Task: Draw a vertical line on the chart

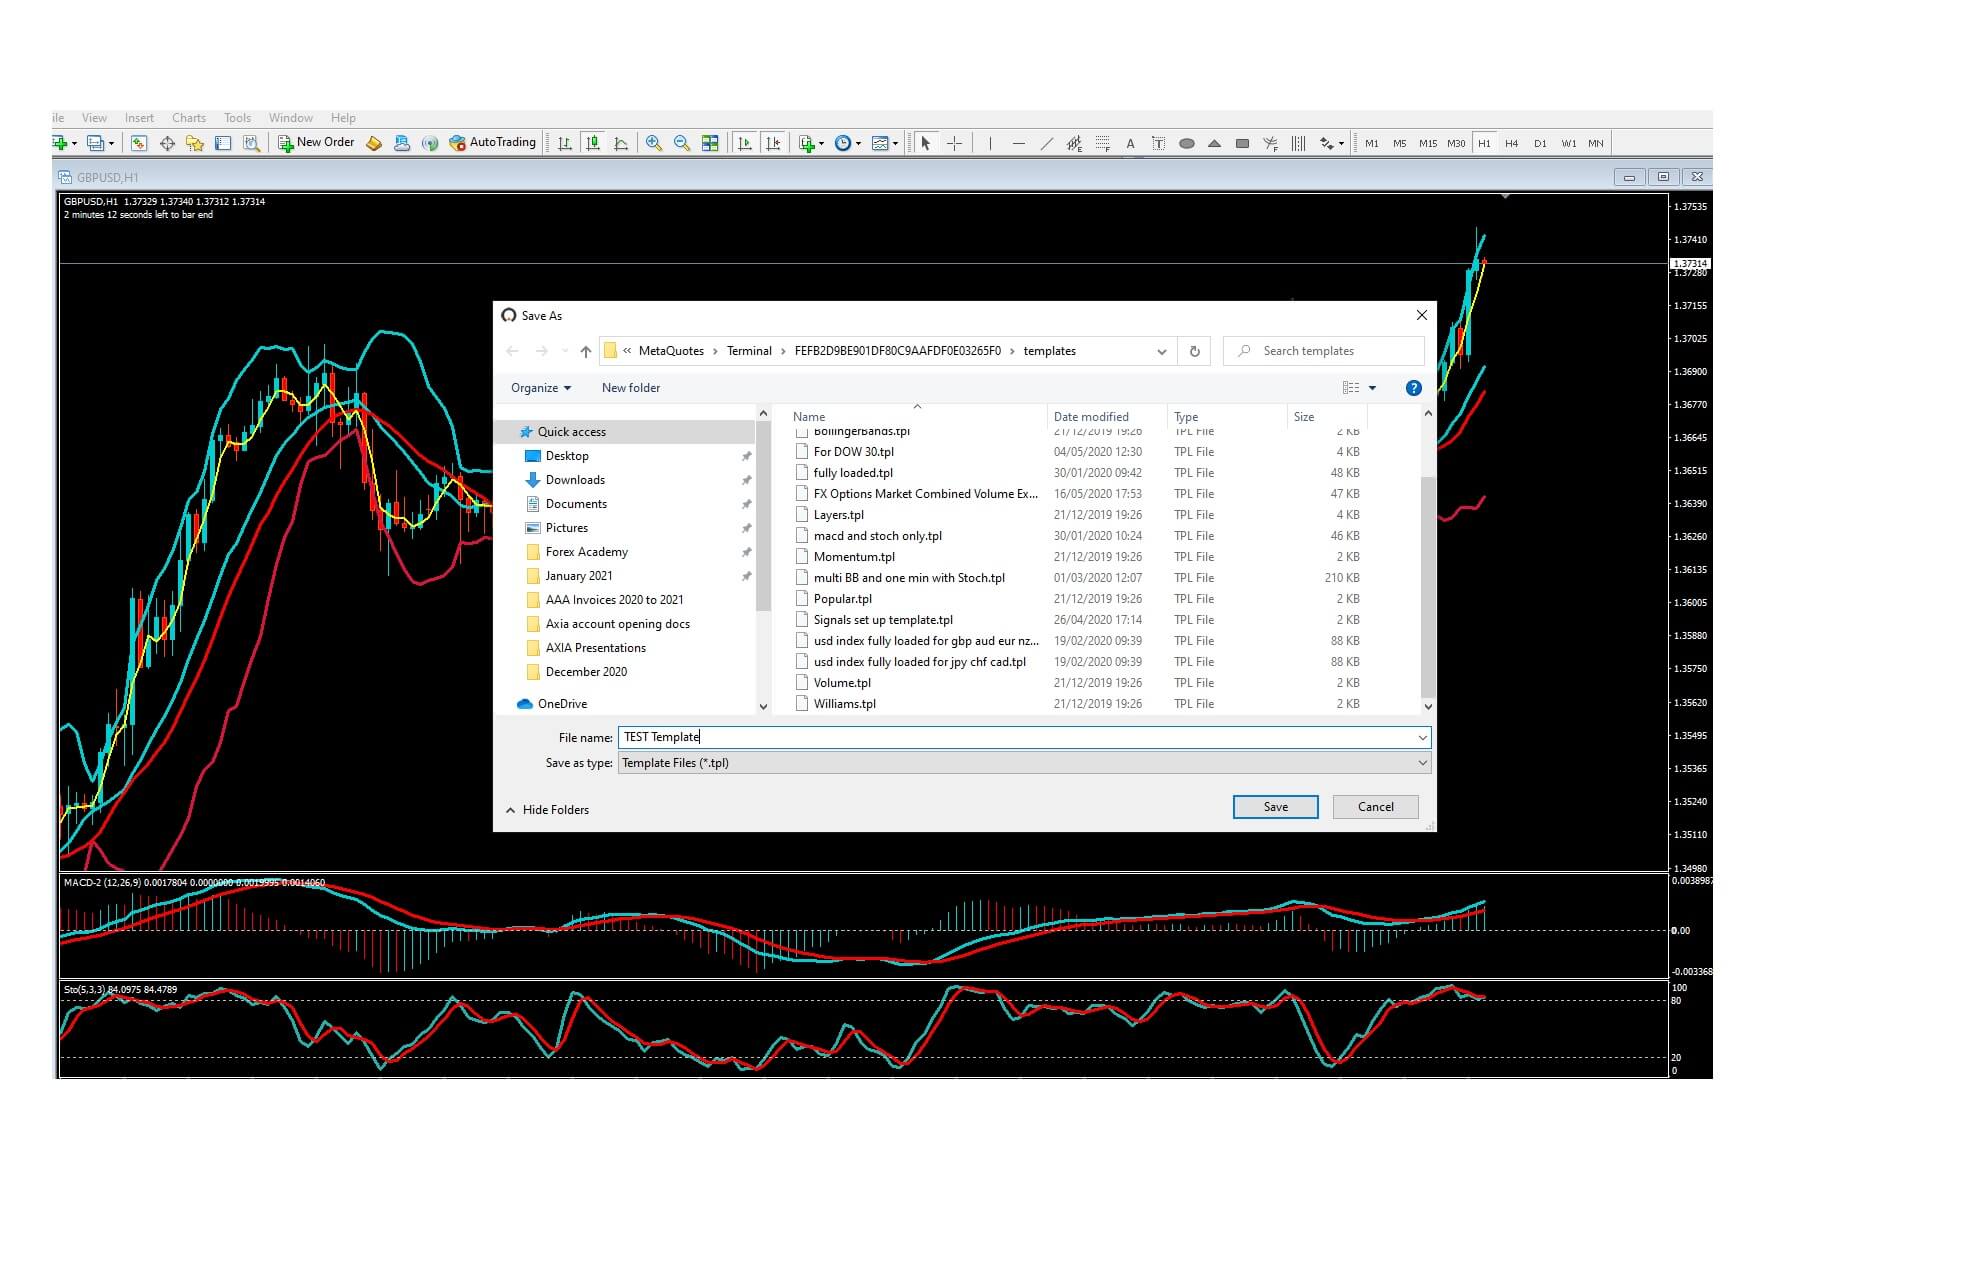Action: point(990,143)
